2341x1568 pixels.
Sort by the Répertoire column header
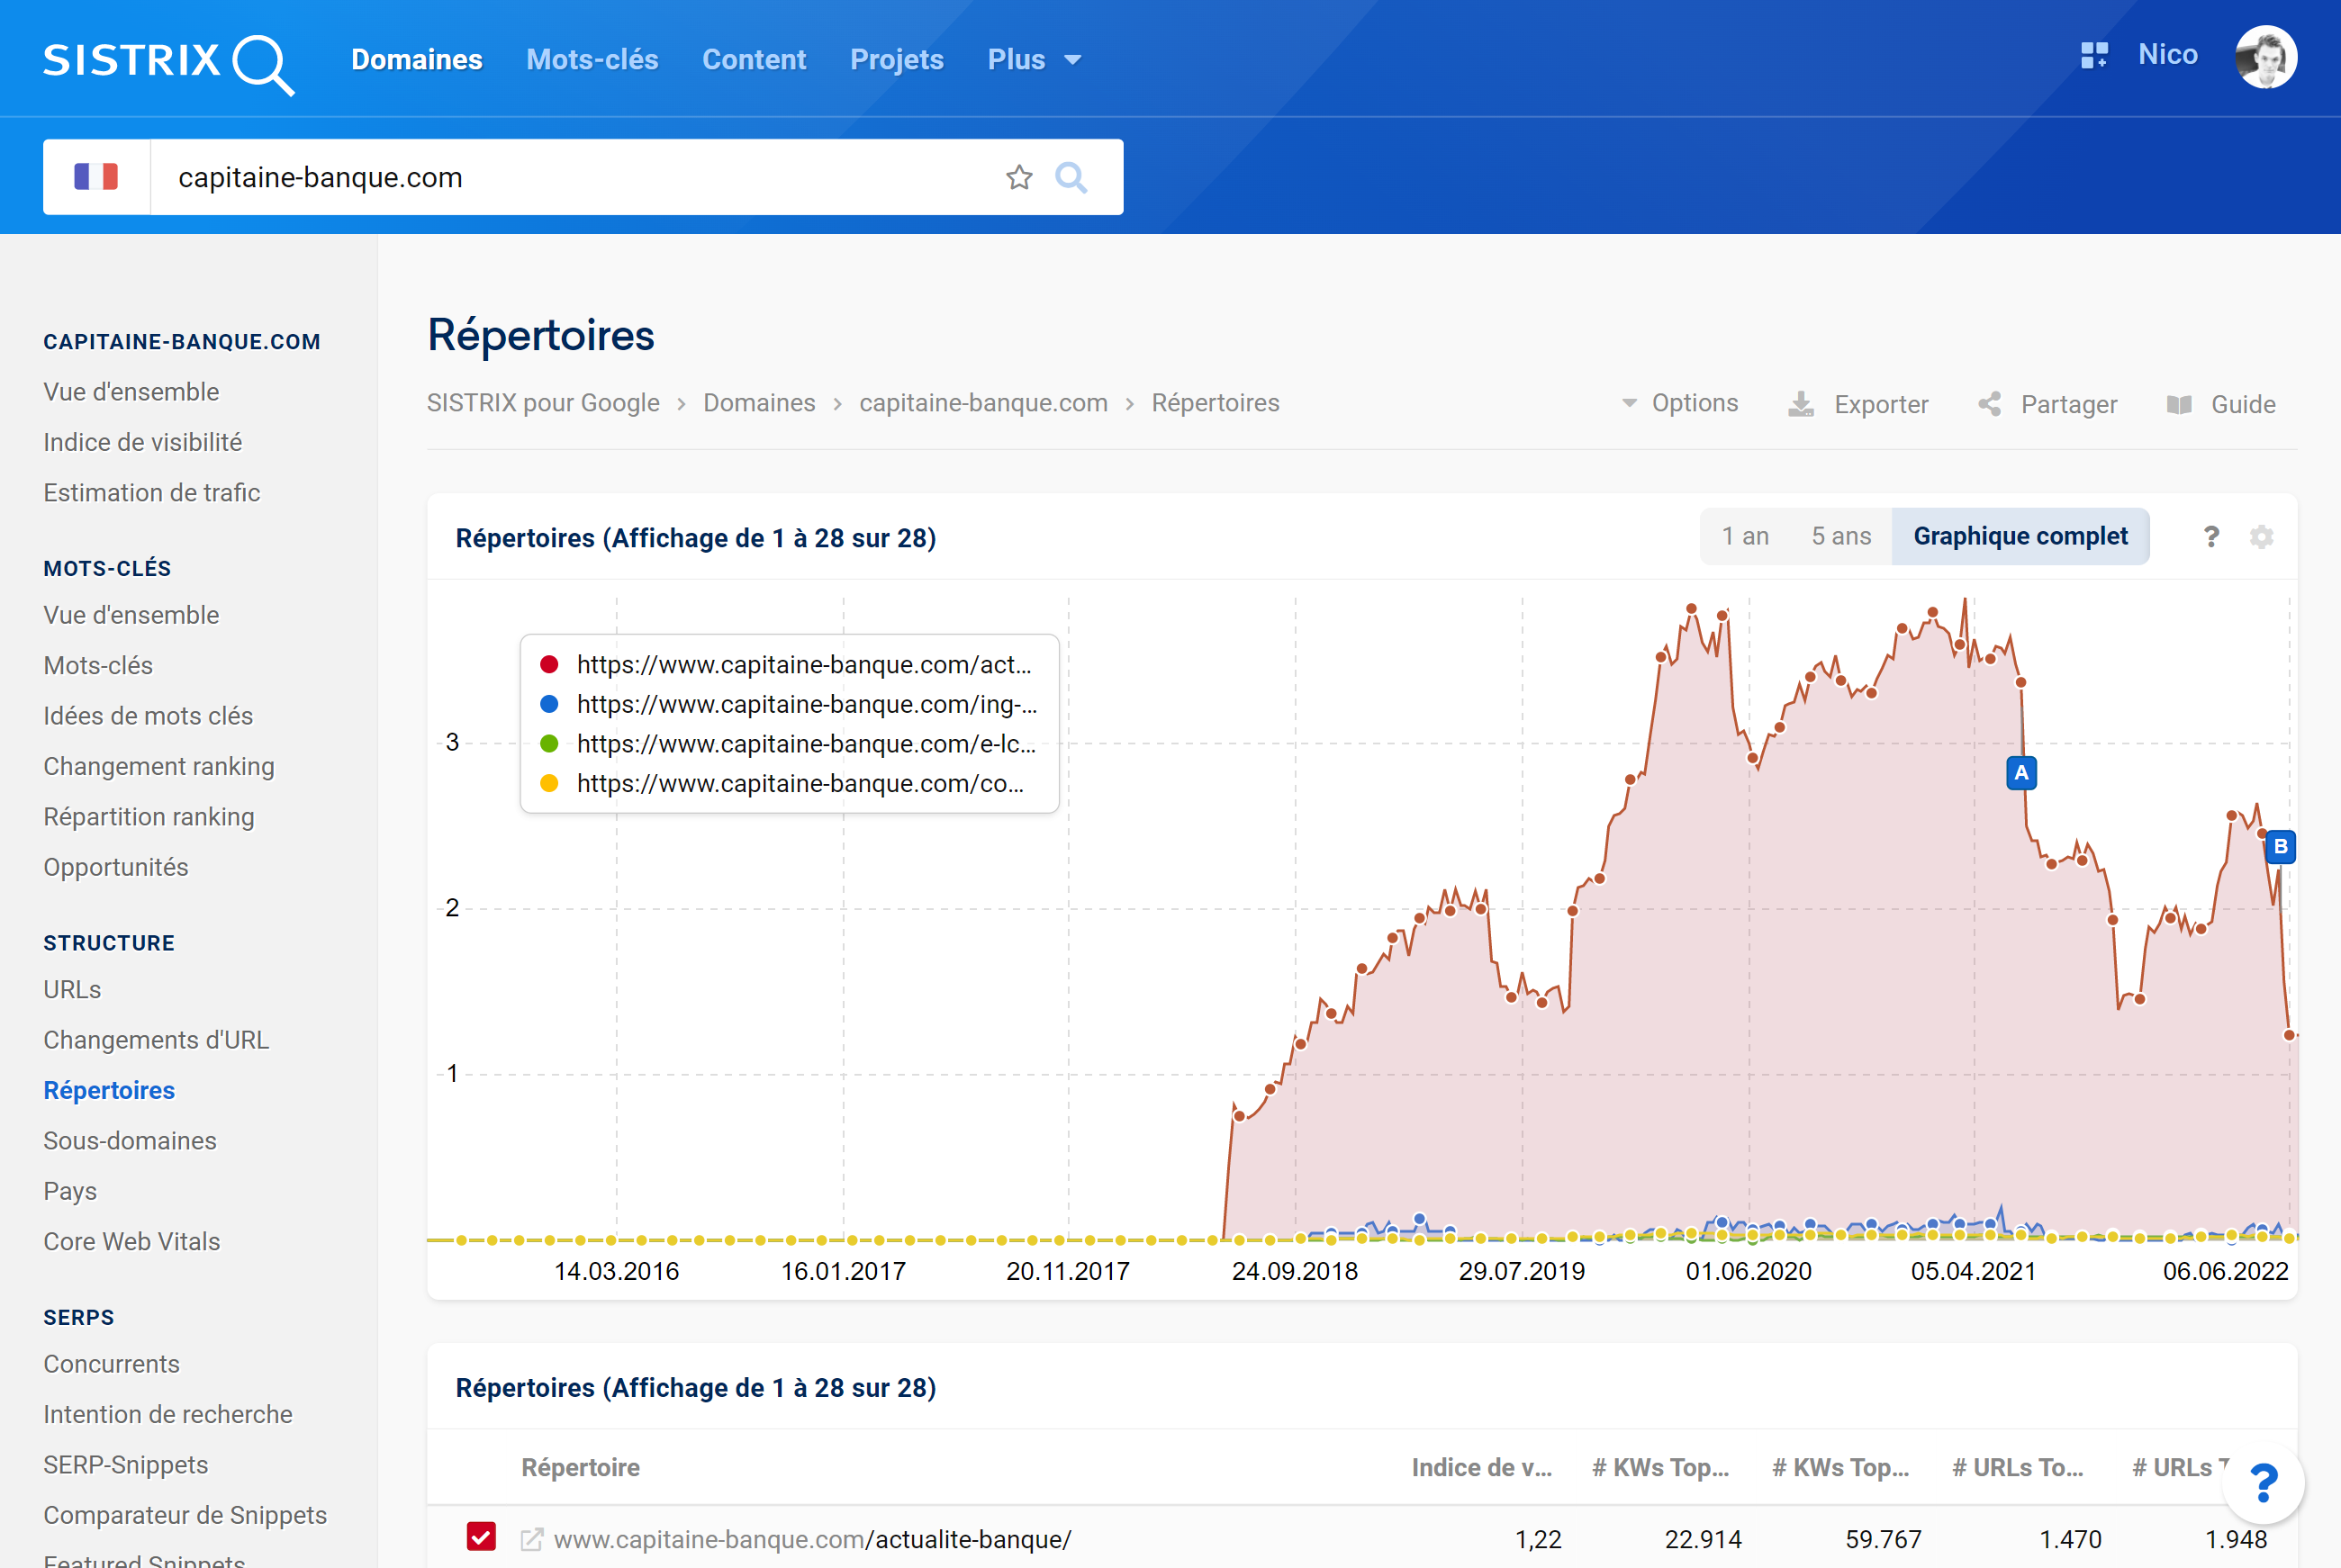(x=580, y=1467)
